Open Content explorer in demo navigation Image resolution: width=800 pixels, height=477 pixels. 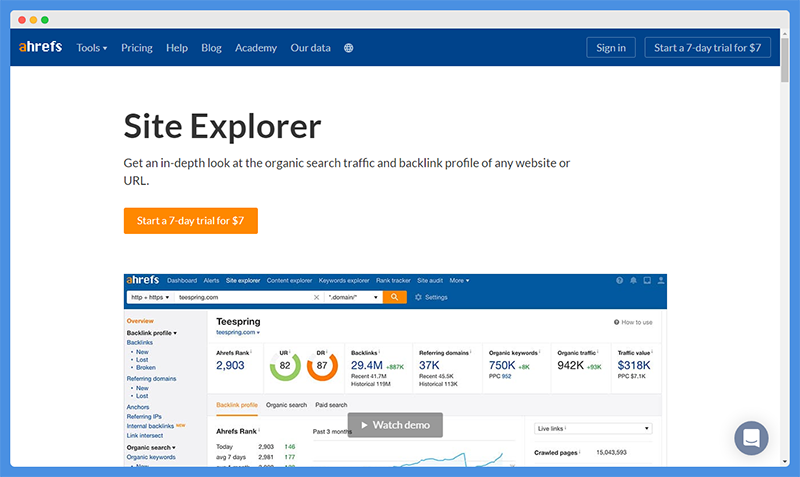(289, 281)
